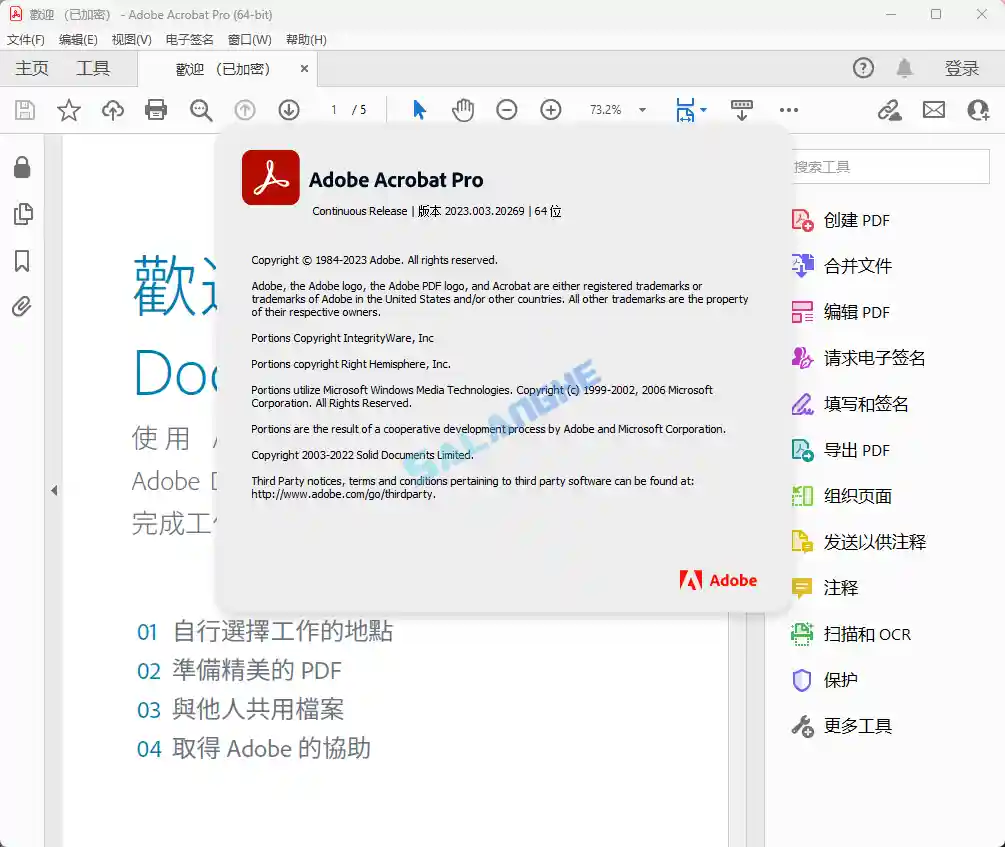Open the 帮助 menu

[x=306, y=39]
